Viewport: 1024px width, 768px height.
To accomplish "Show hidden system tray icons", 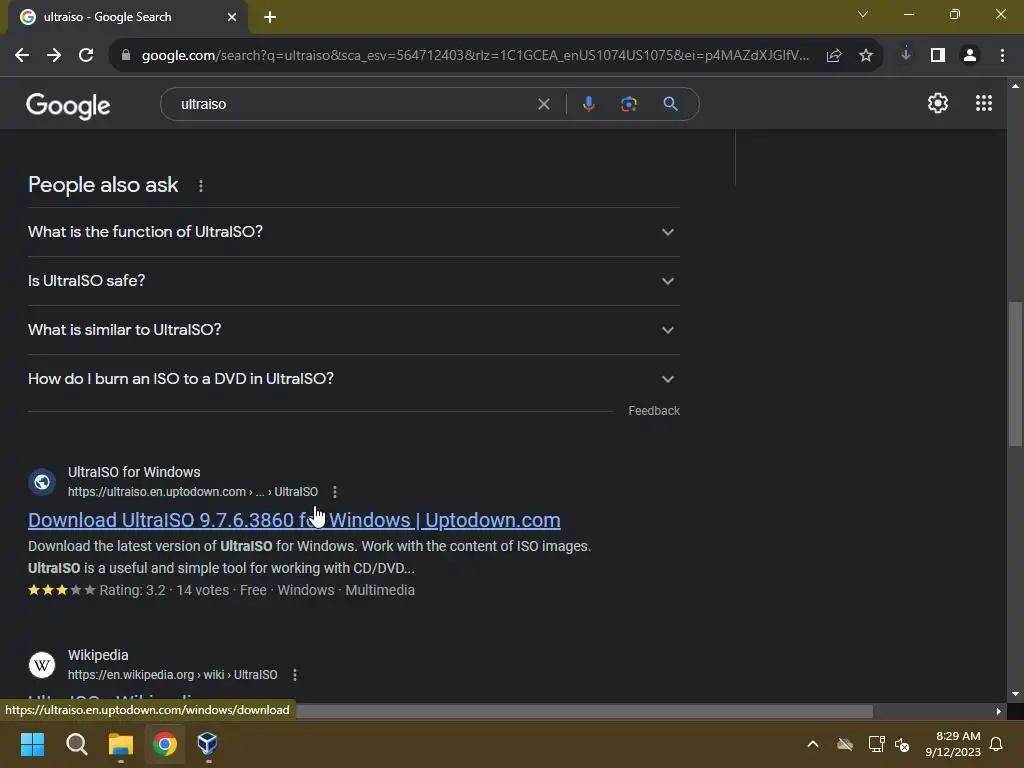I will 812,744.
